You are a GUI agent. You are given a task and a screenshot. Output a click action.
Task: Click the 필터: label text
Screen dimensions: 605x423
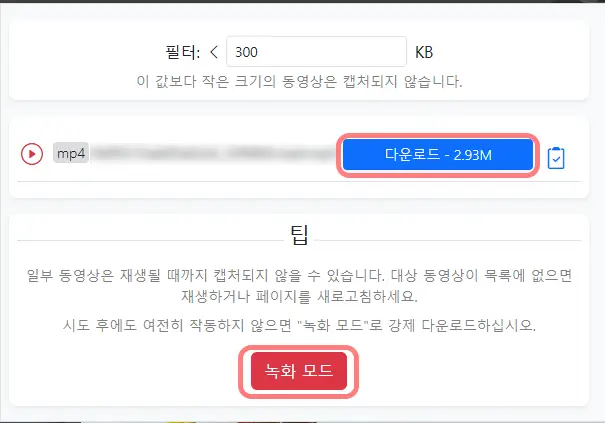click(x=183, y=52)
